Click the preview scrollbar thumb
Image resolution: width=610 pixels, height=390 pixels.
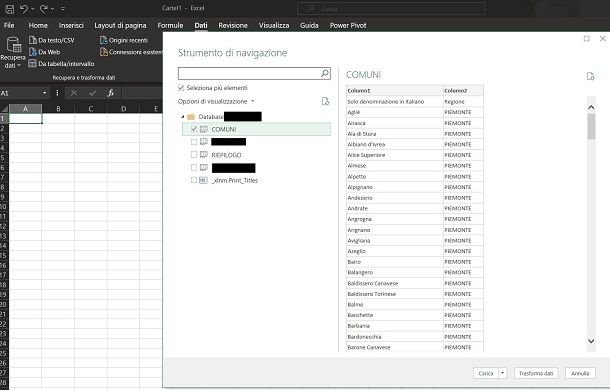point(591,126)
